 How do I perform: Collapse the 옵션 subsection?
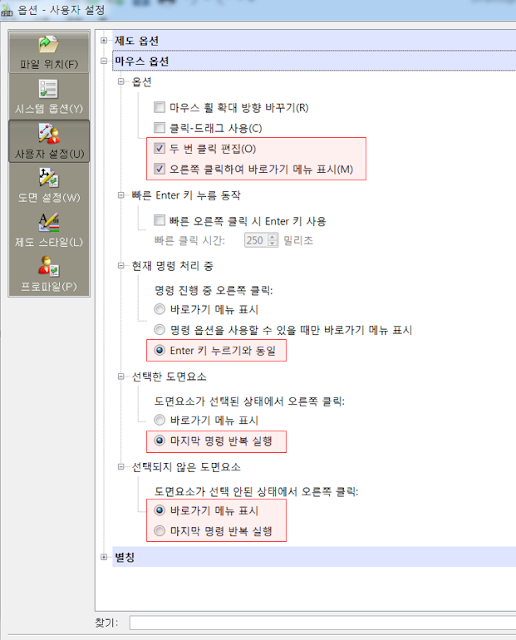click(x=121, y=82)
